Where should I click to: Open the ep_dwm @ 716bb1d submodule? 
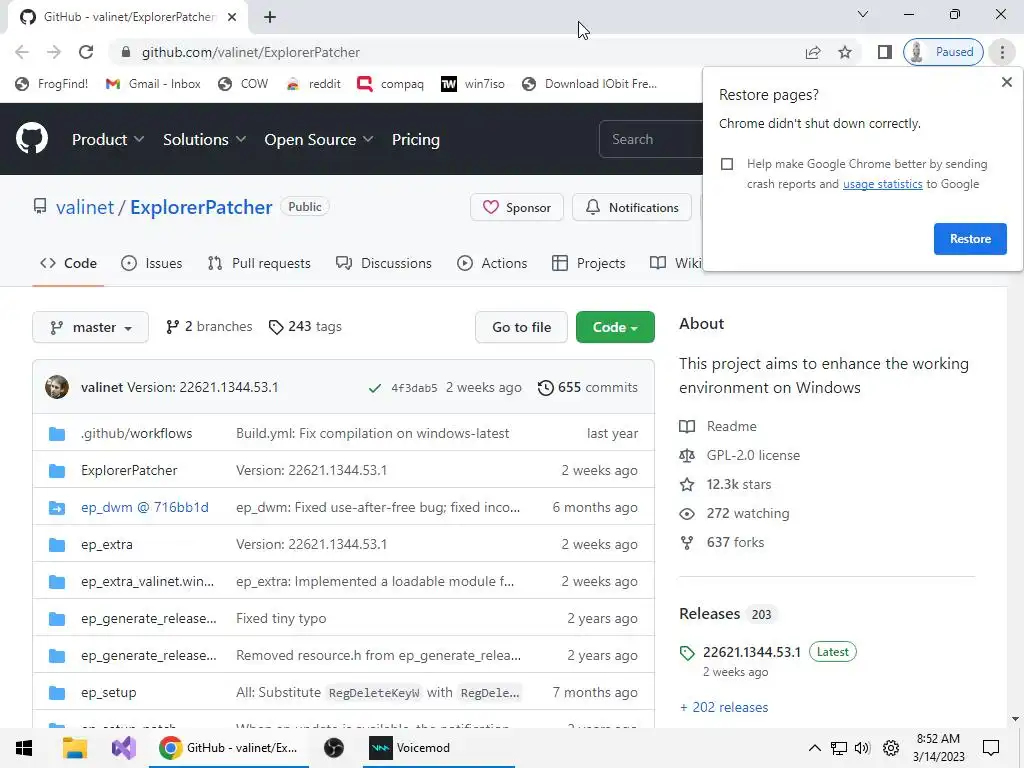(x=145, y=507)
